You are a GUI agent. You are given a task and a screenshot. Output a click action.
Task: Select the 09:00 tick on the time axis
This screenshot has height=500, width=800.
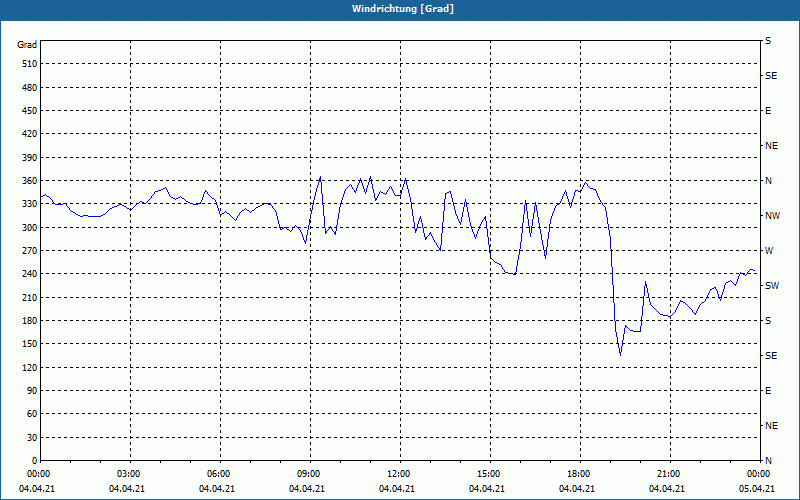tap(308, 474)
